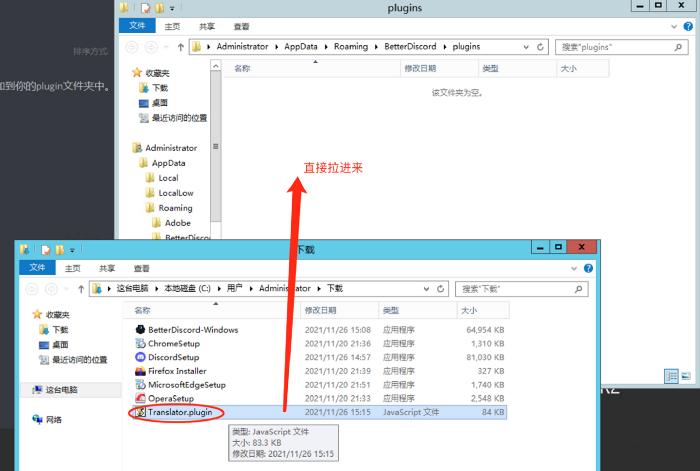Image resolution: width=700 pixels, height=471 pixels.
Task: Click search magnifier in 下載 window
Action: coord(578,289)
